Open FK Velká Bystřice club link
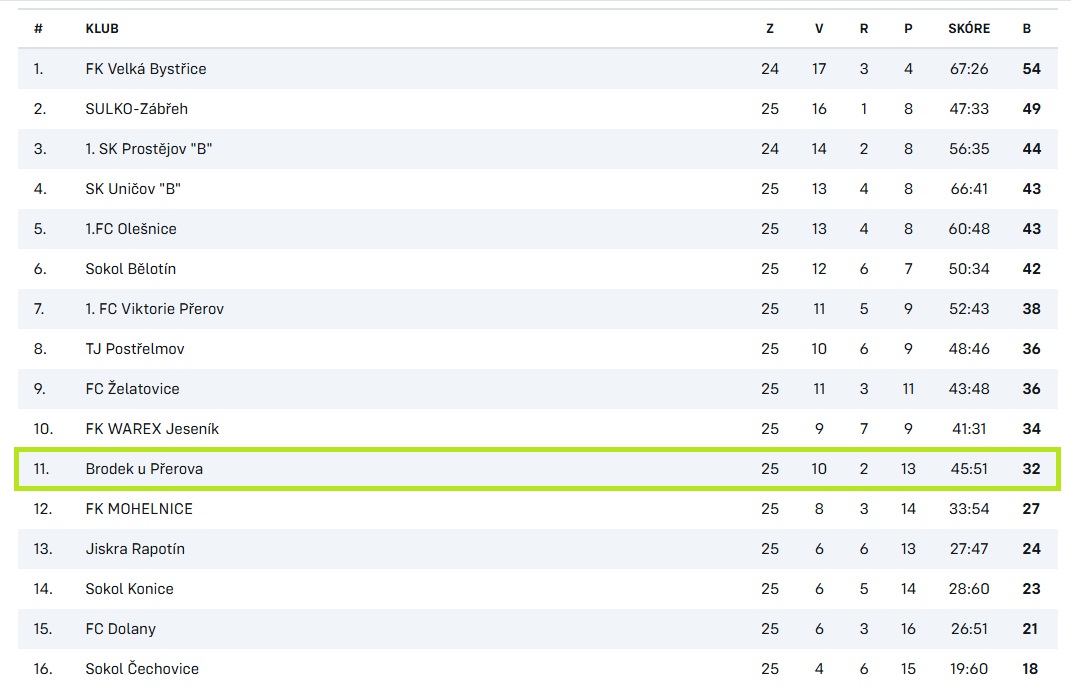This screenshot has width=1071, height=693. [x=145, y=69]
